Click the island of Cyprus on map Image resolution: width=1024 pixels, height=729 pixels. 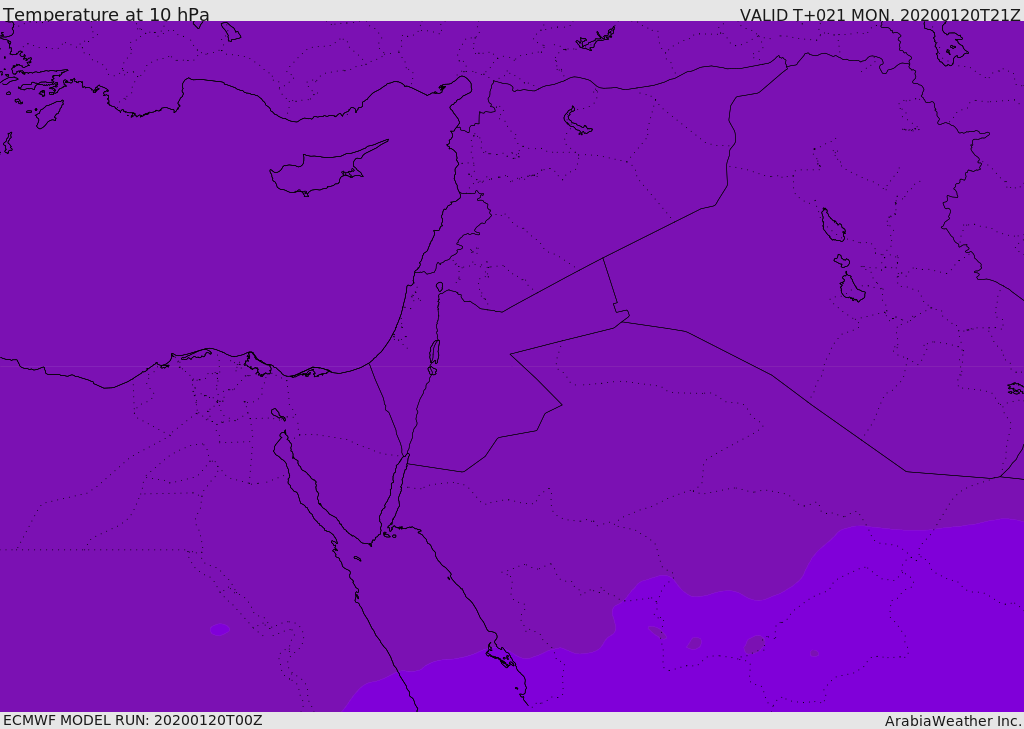pyautogui.click(x=327, y=169)
